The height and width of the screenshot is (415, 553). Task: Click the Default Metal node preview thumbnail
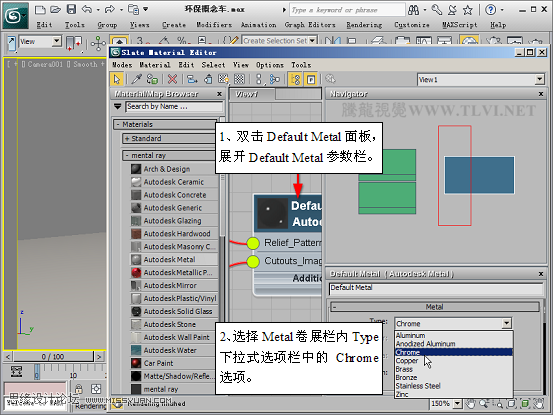tap(272, 213)
